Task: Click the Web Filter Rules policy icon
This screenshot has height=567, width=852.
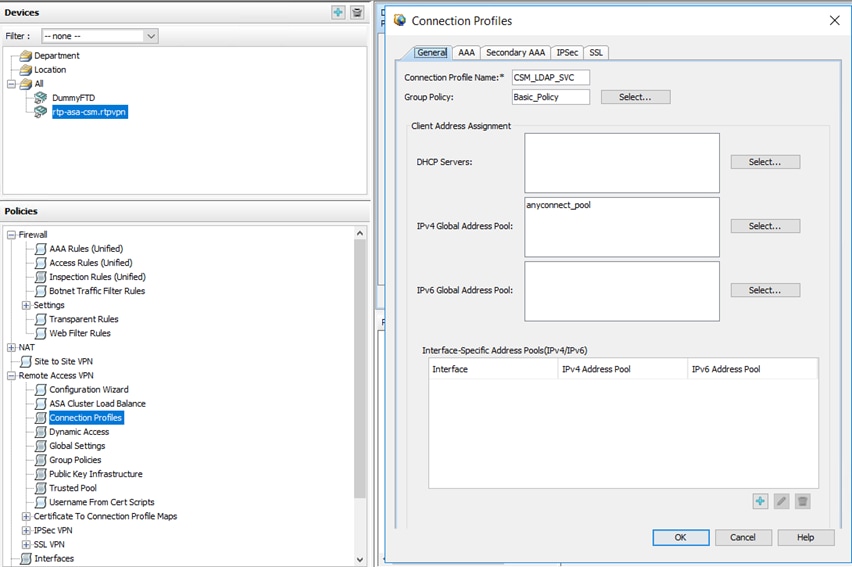Action: (x=41, y=333)
